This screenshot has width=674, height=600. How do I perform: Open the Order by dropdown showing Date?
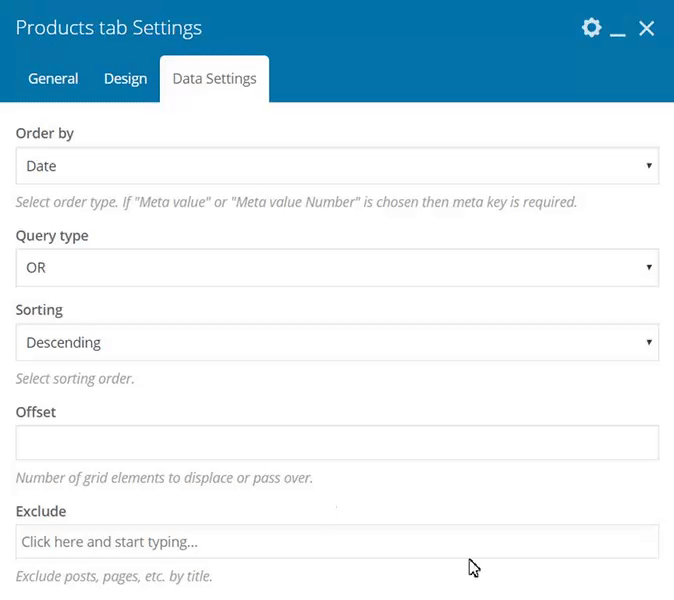[x=337, y=166]
